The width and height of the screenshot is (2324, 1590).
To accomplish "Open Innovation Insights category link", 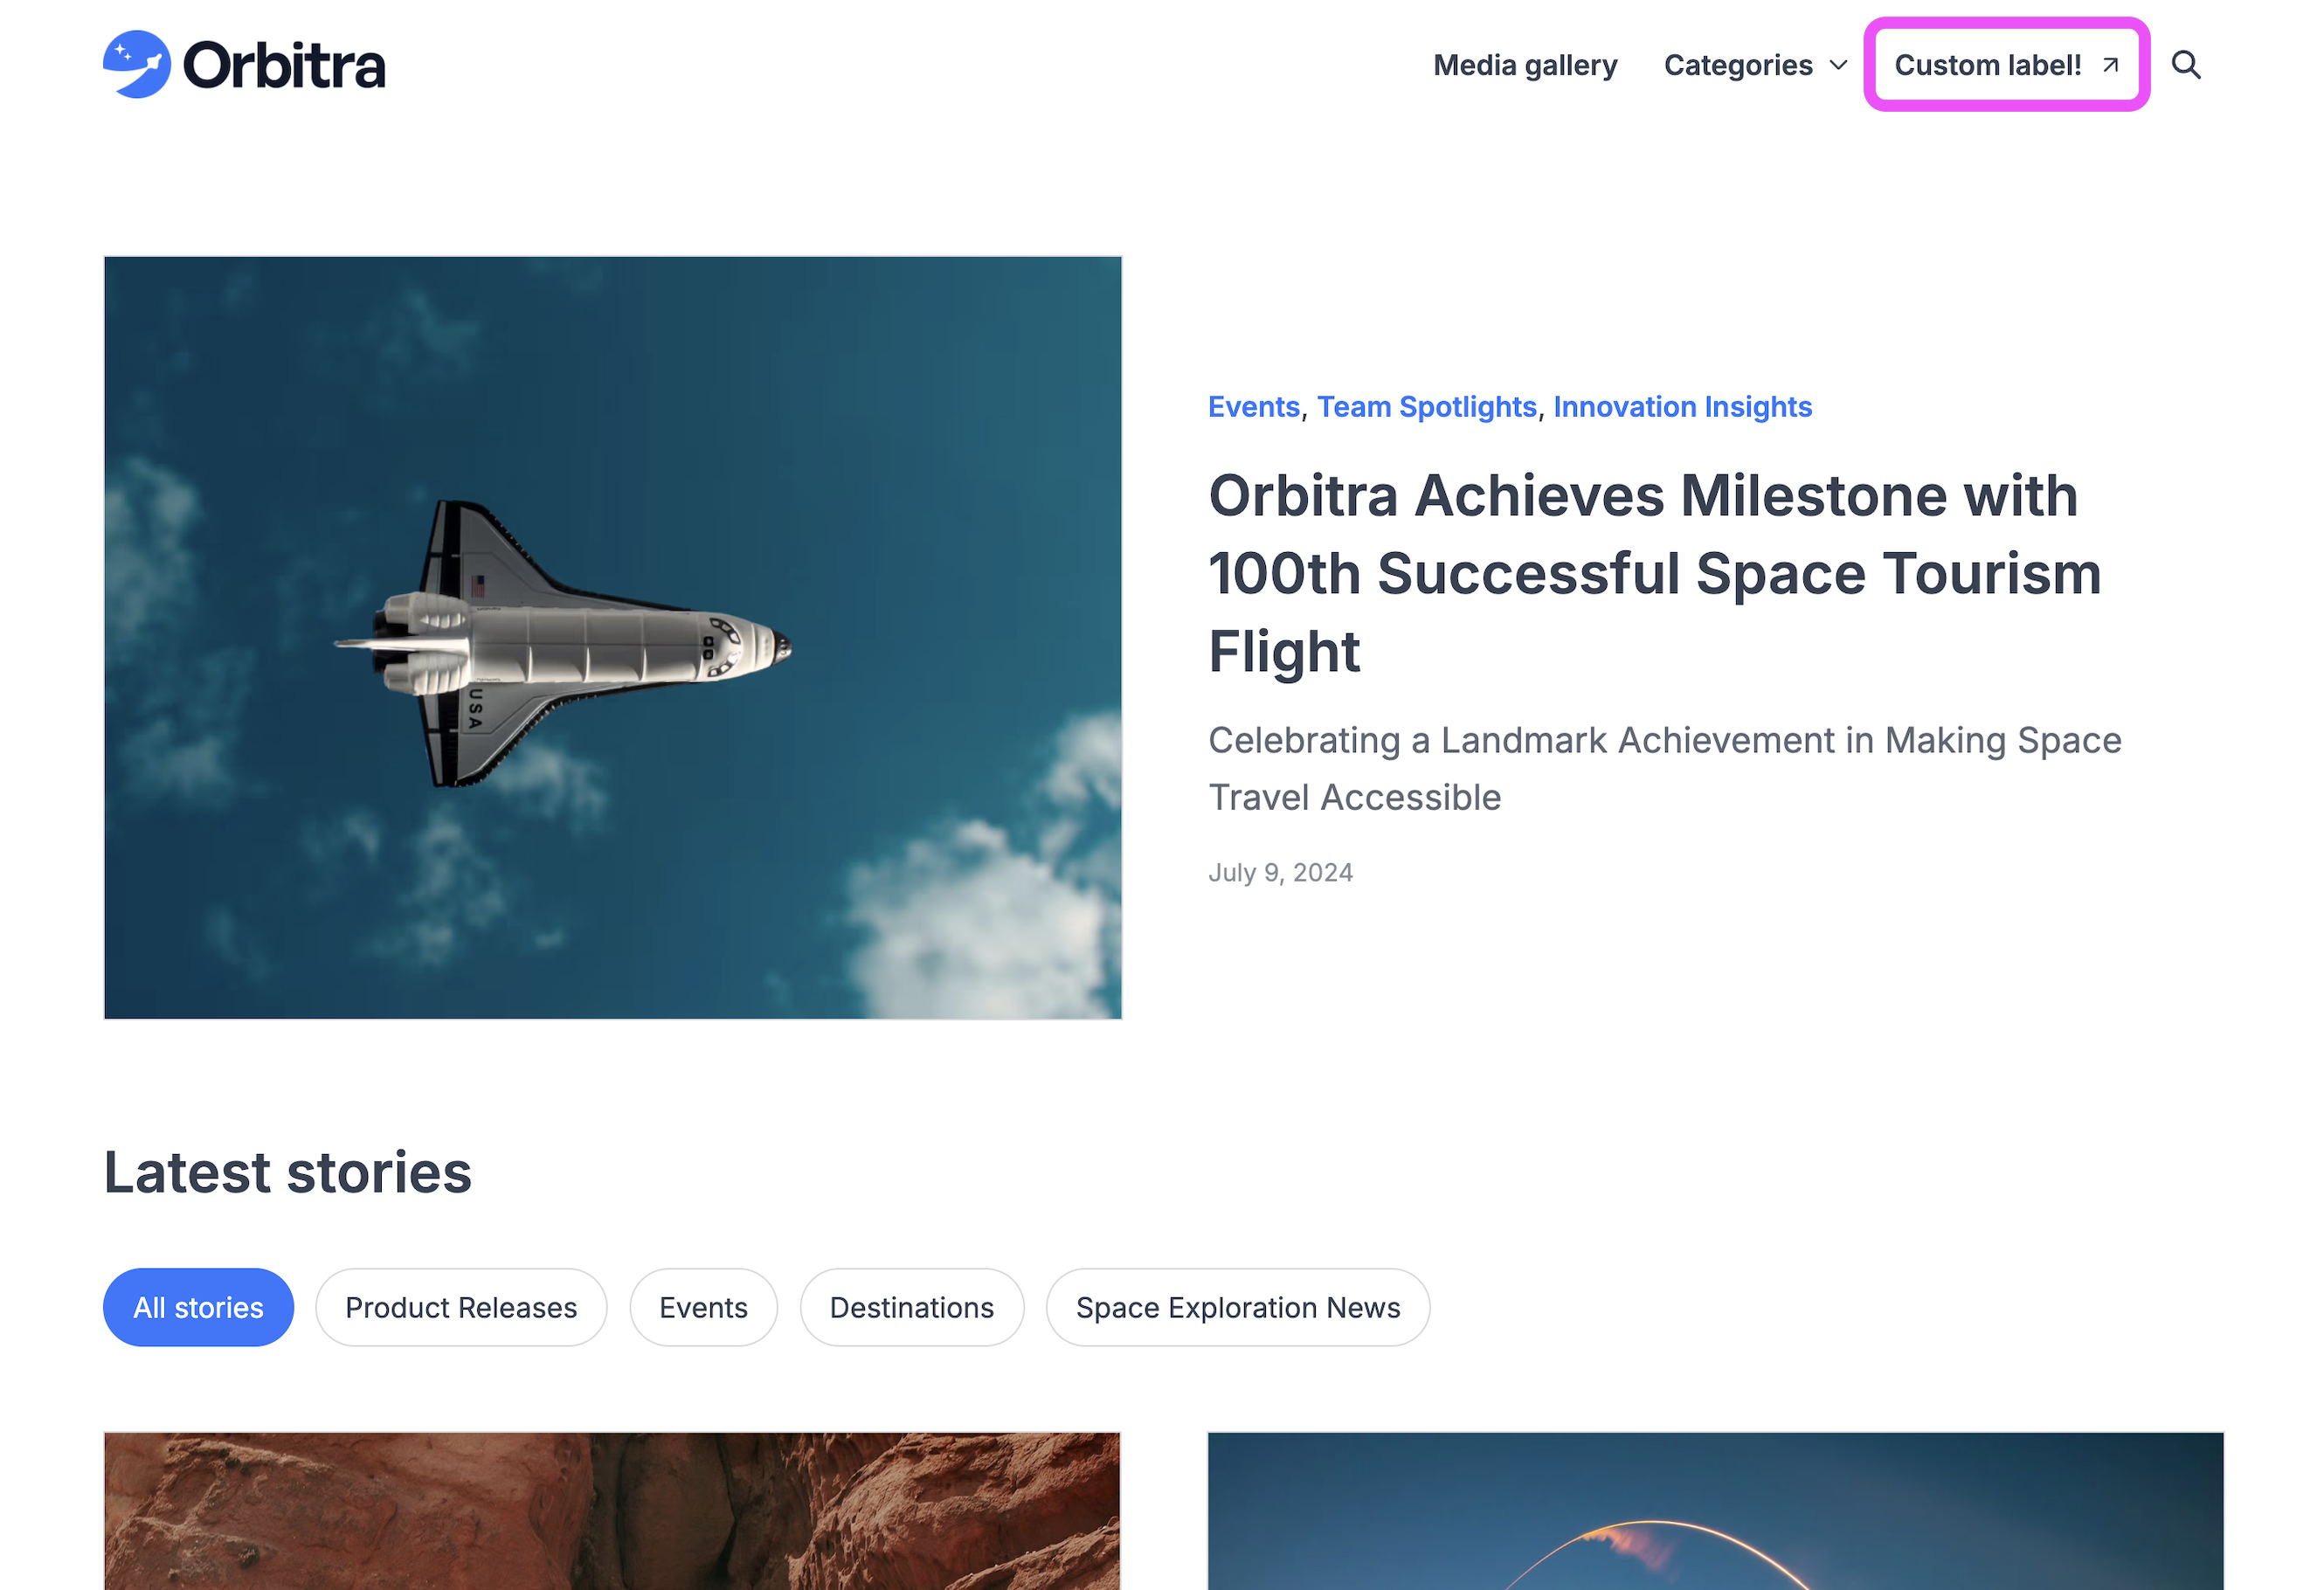I will (1682, 407).
